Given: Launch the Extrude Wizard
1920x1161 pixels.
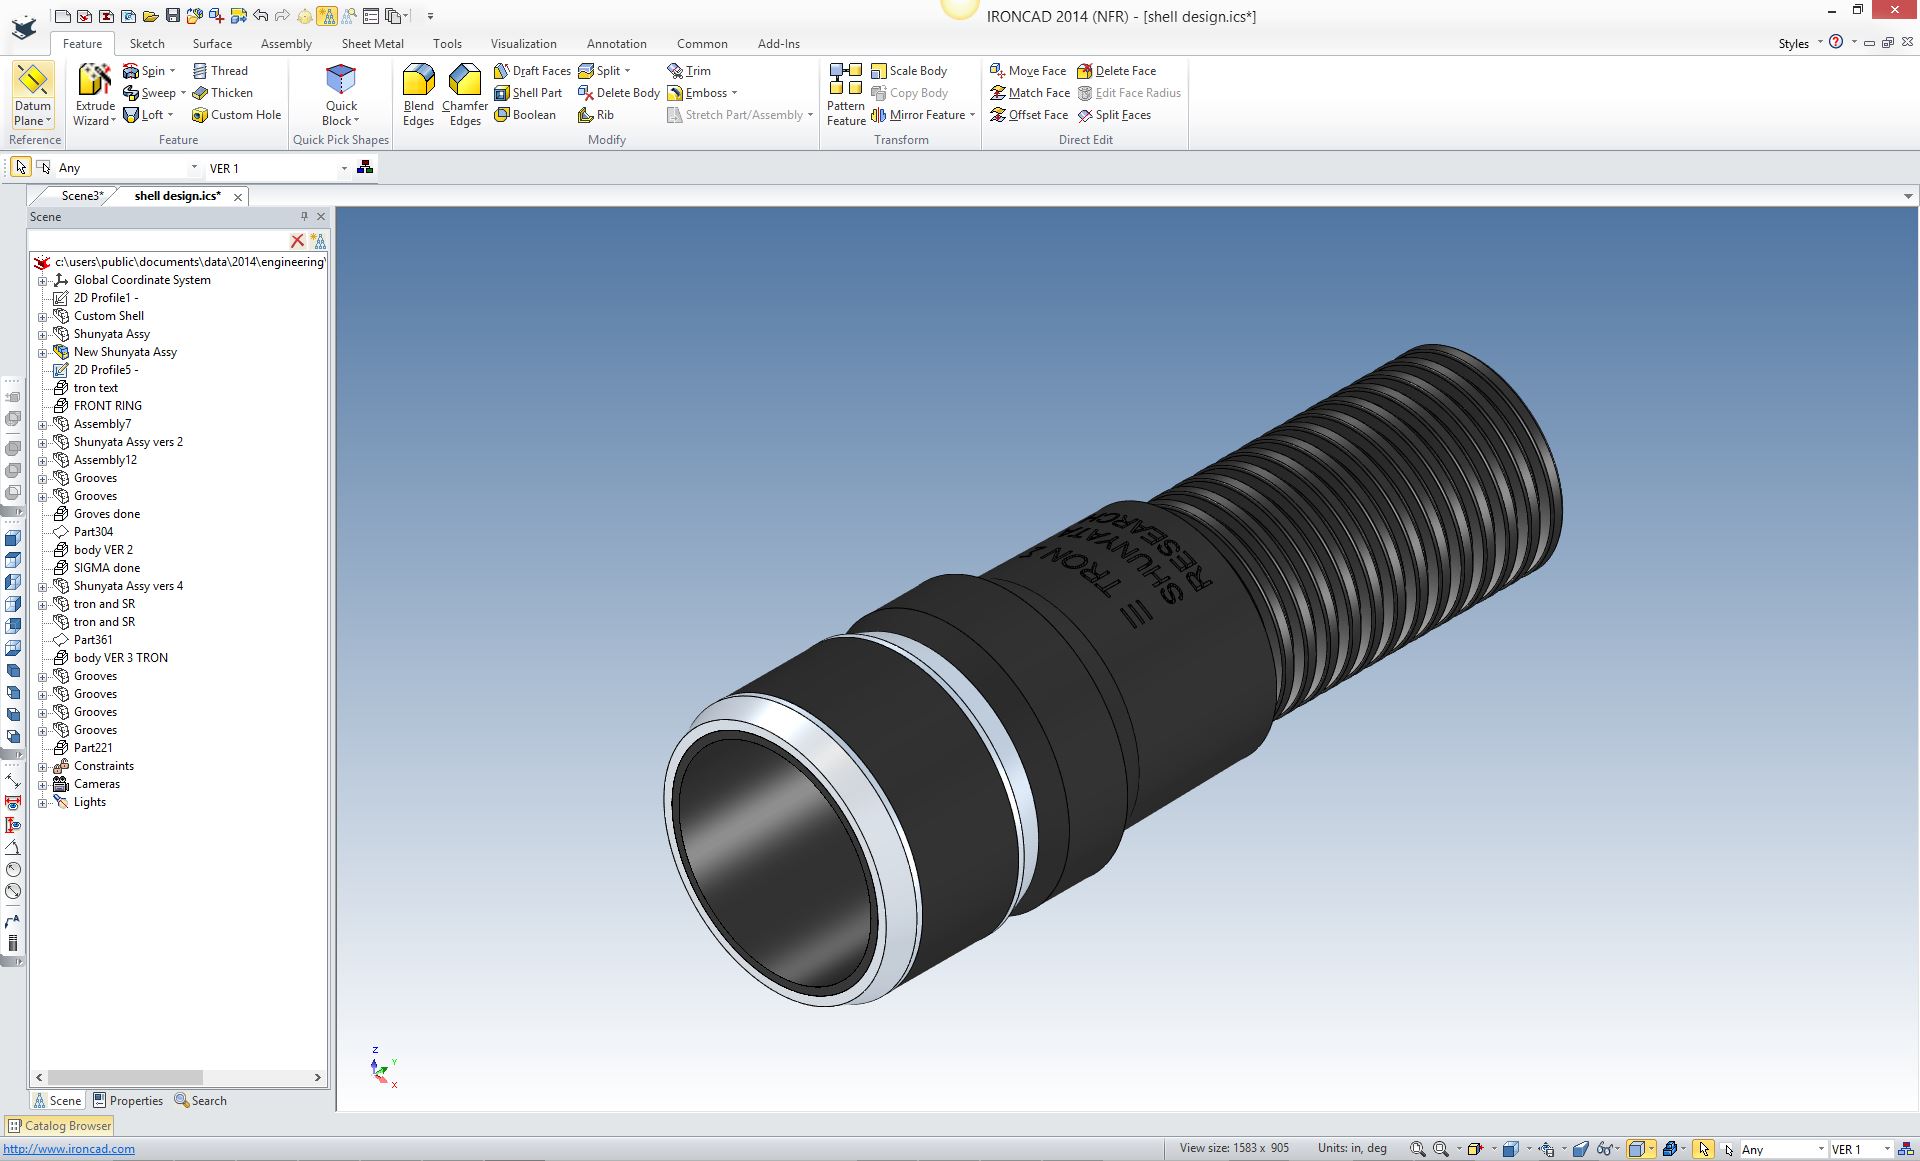Looking at the screenshot, I should coord(95,95).
